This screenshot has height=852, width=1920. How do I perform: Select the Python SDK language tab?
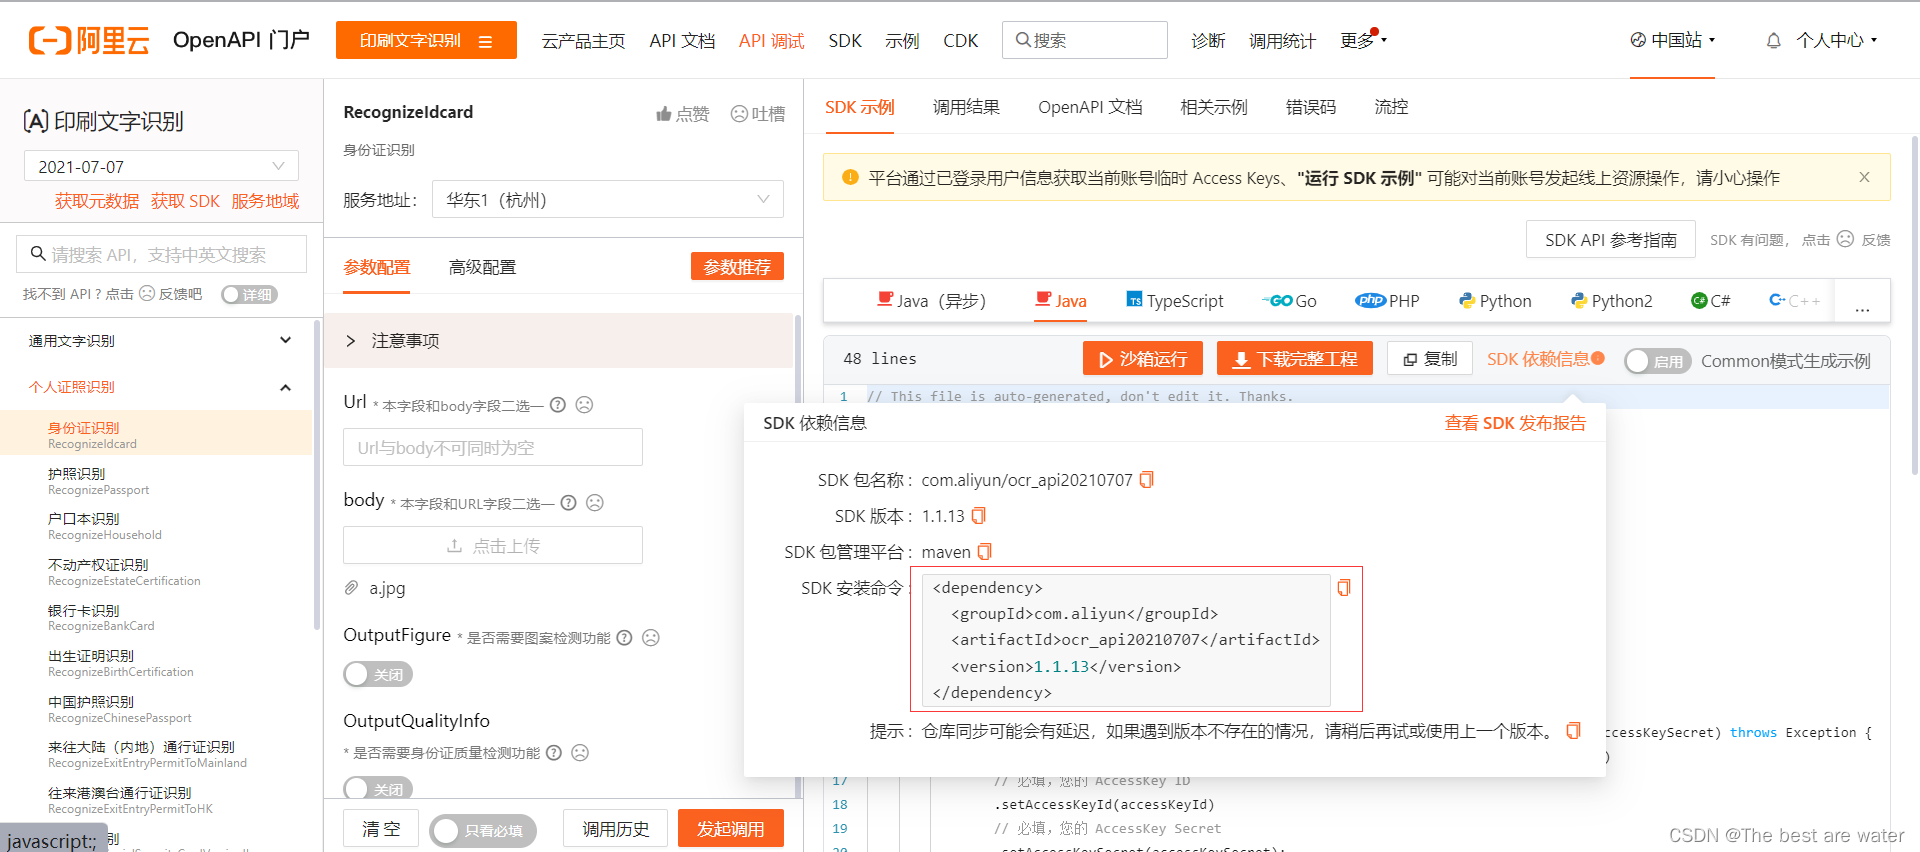(1495, 301)
